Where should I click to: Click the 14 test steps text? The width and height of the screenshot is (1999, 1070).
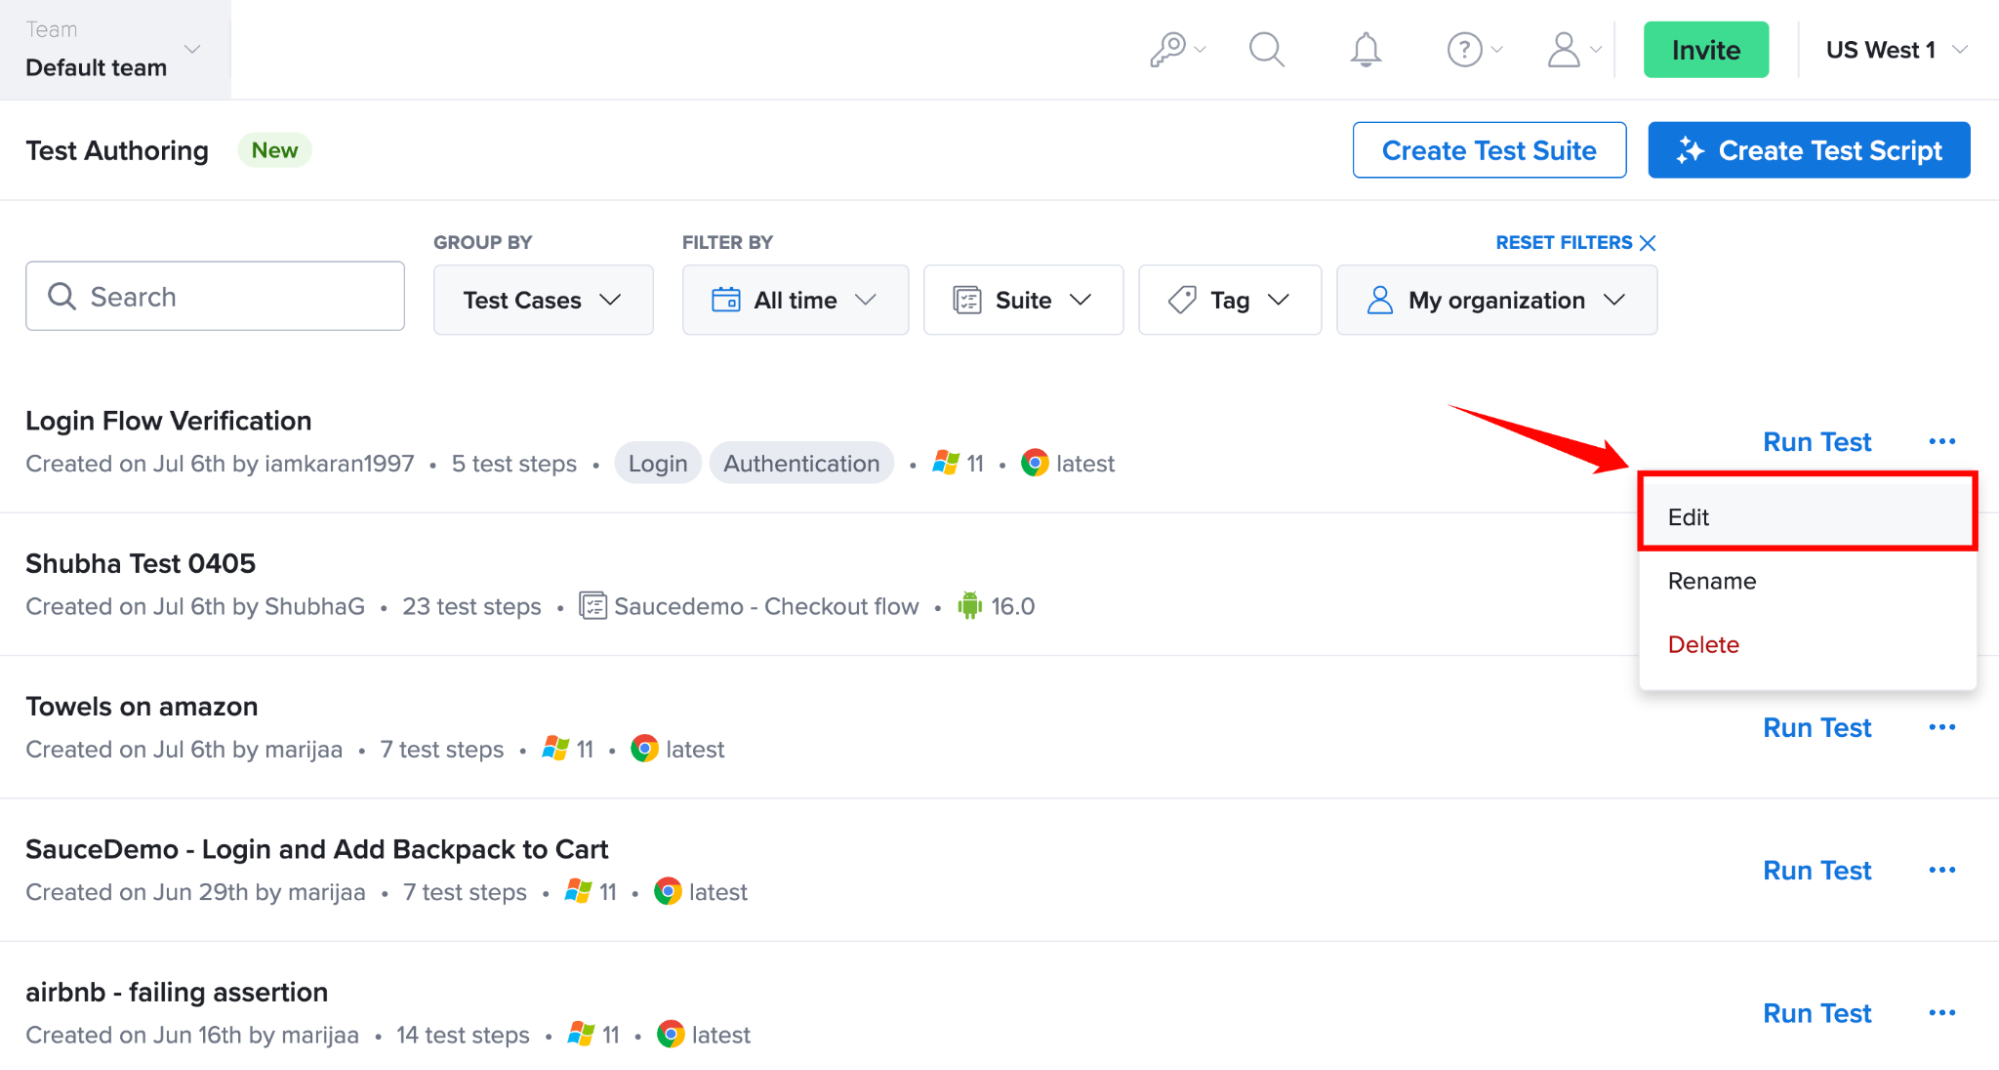point(462,1035)
